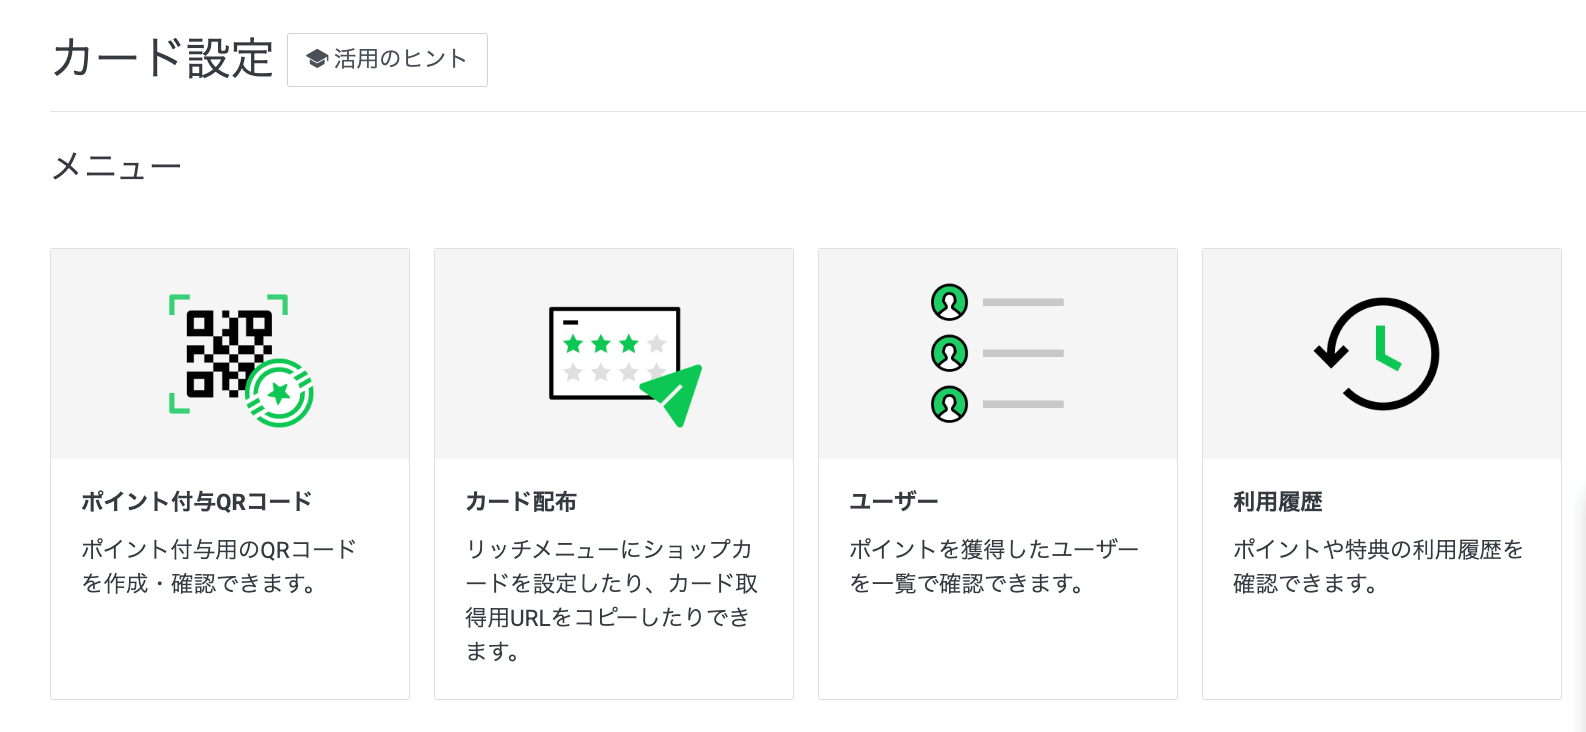Click the user list icon
The width and height of the screenshot is (1586, 732).
tap(997, 353)
